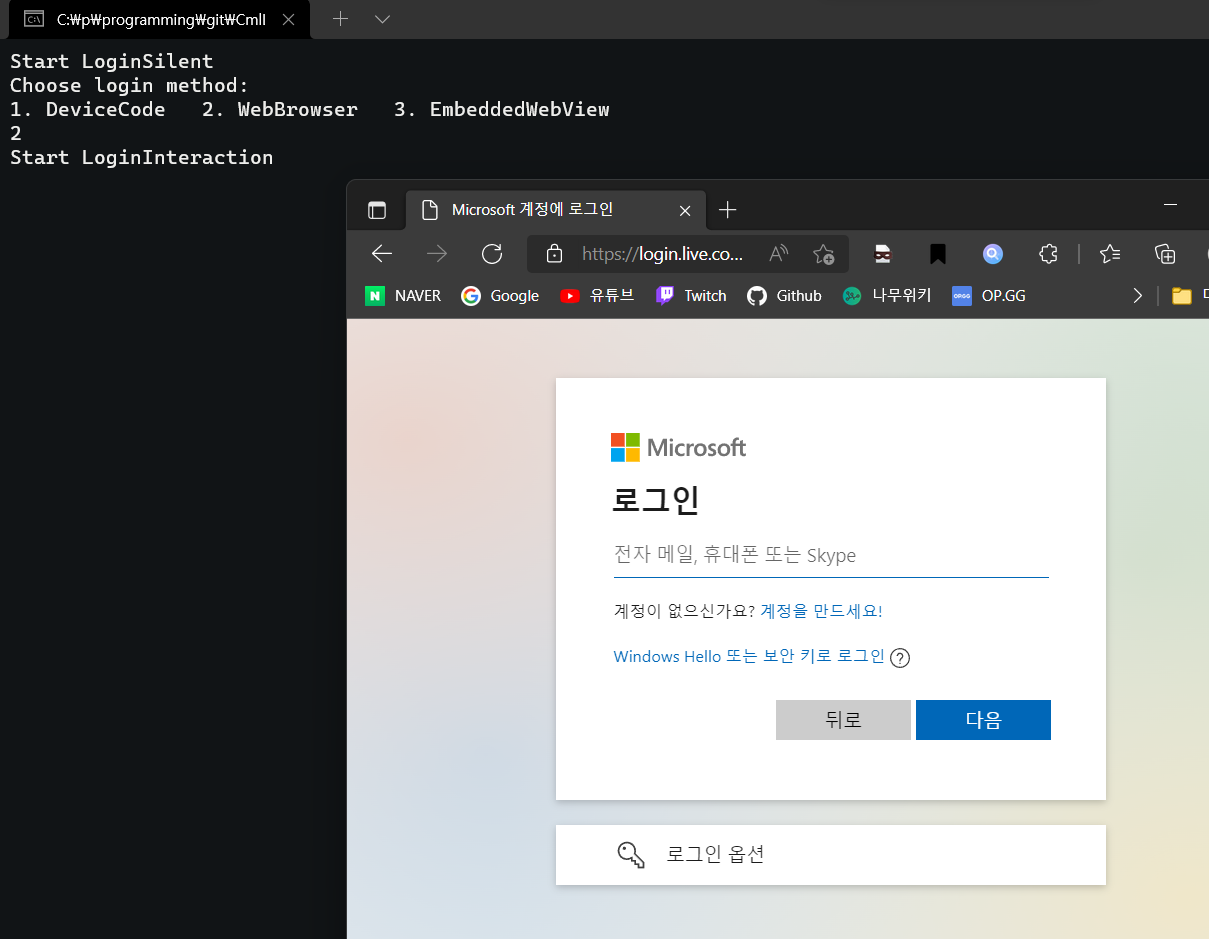Close the terminal tab
The height and width of the screenshot is (939, 1209).
(289, 19)
